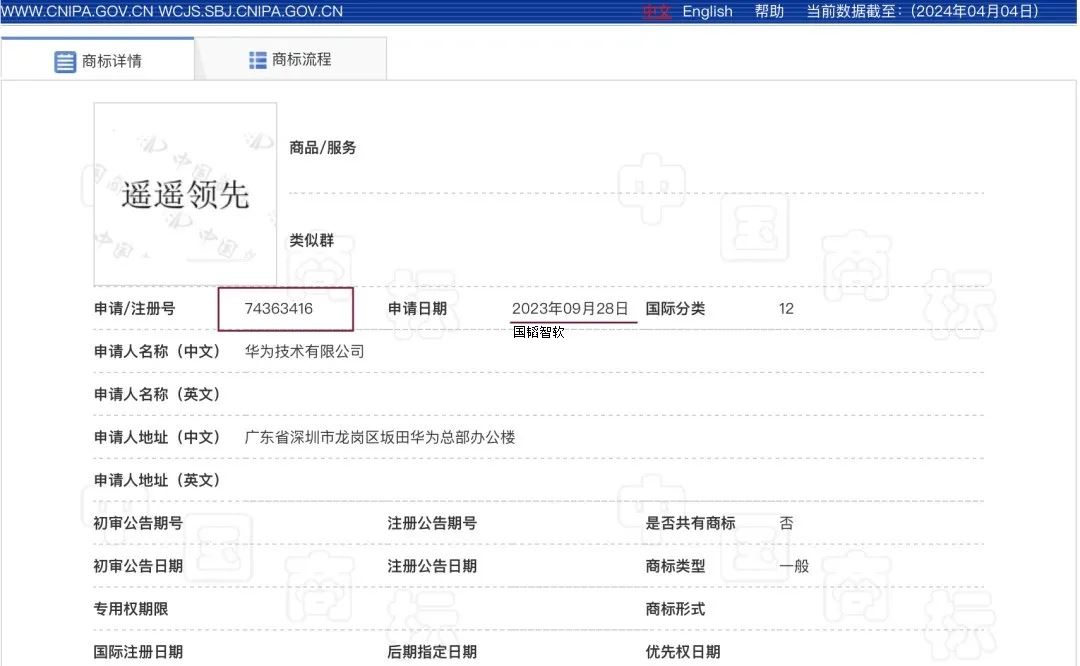Click the 注册公告期号 label
This screenshot has height=666, width=1080.
[x=432, y=523]
